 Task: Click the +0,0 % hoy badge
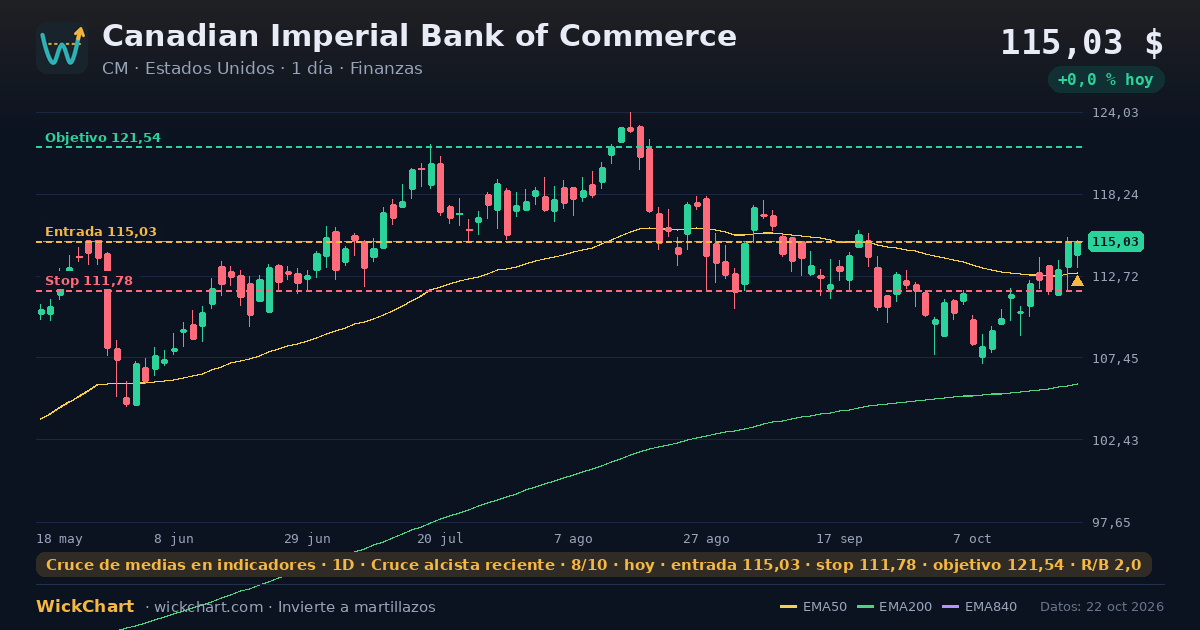click(1106, 80)
